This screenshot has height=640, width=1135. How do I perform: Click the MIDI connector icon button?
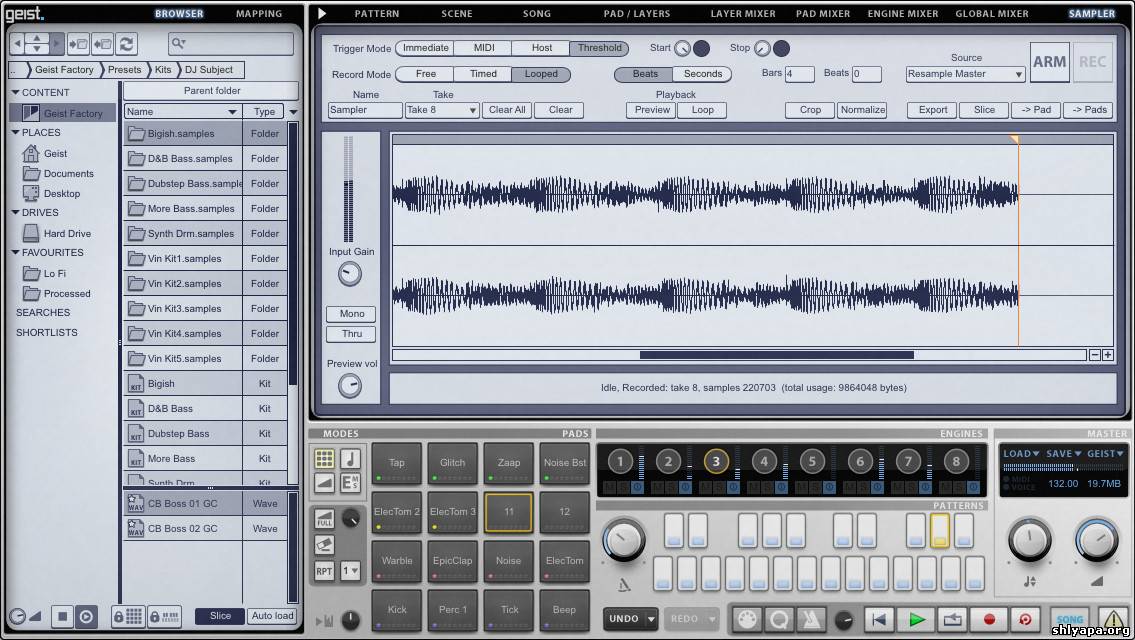pyautogui.click(x=744, y=619)
